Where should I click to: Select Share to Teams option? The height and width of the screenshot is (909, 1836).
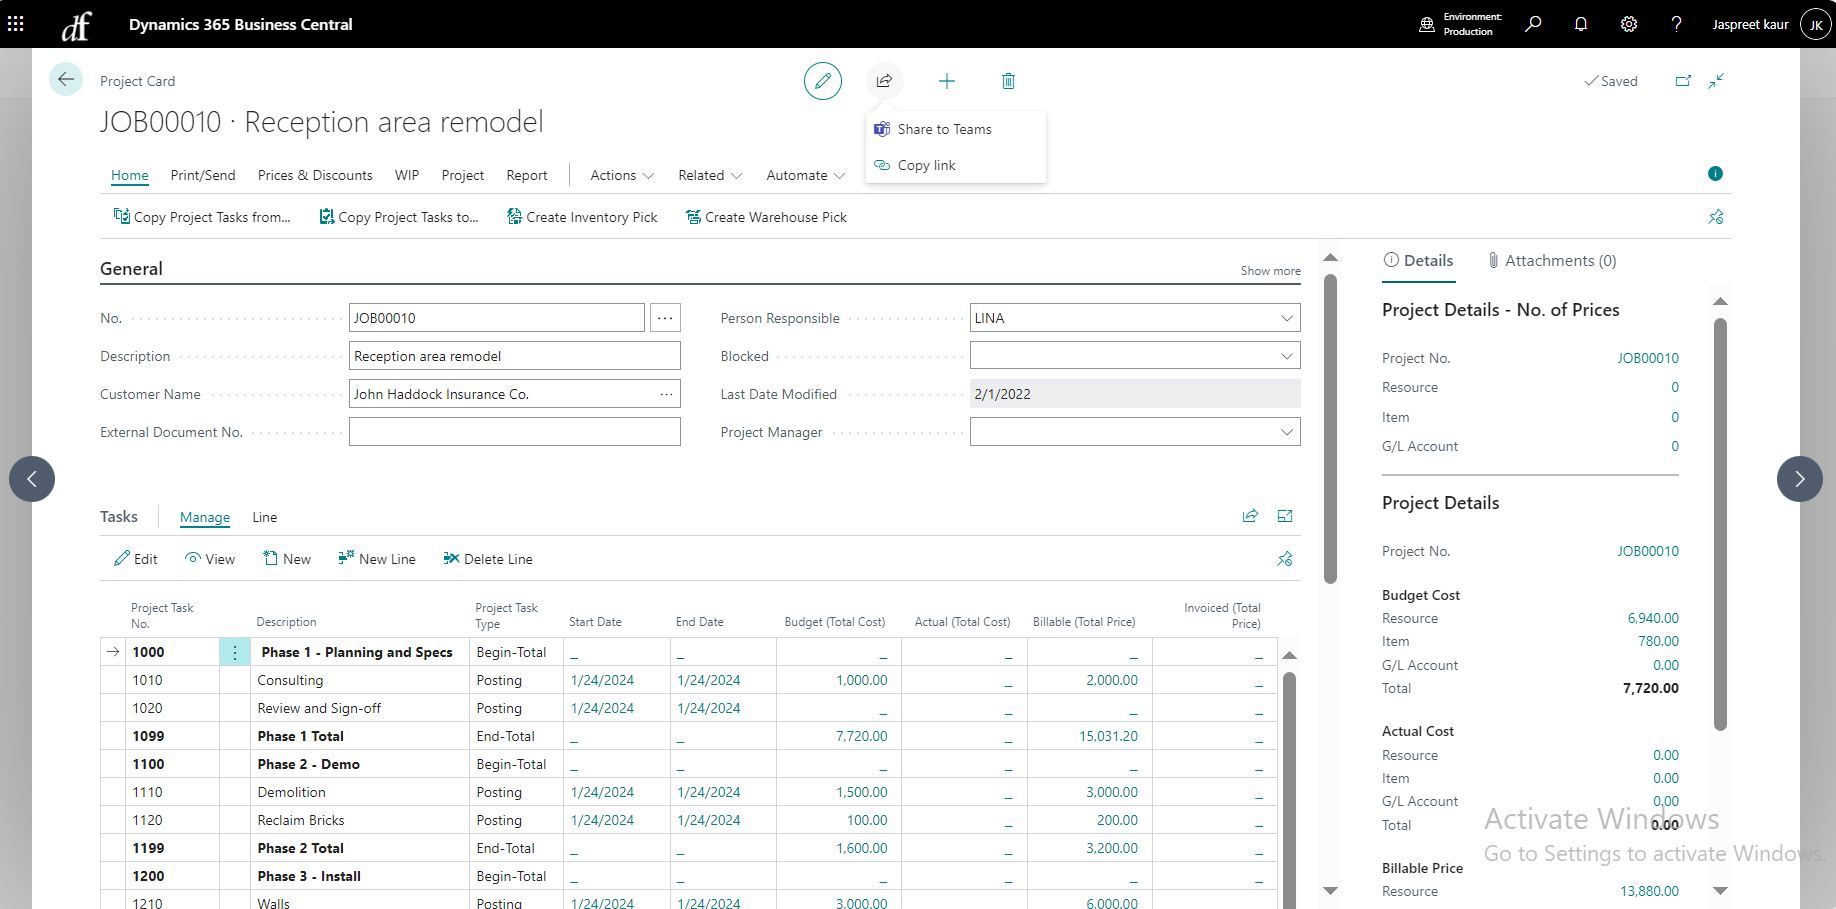click(944, 129)
